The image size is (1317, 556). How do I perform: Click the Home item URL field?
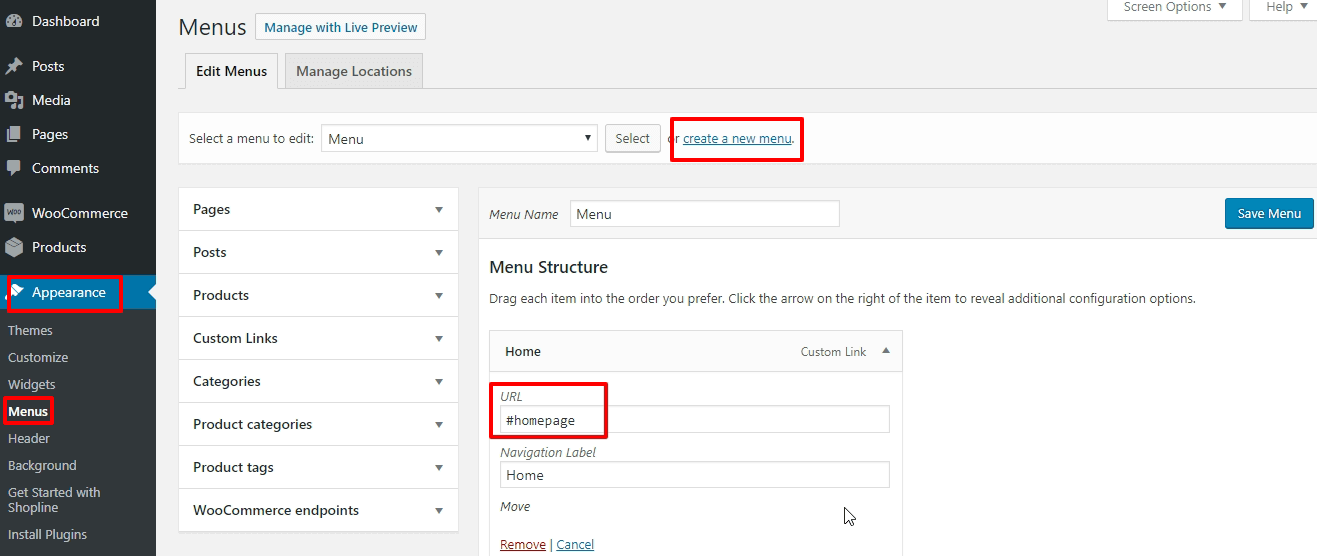point(695,420)
